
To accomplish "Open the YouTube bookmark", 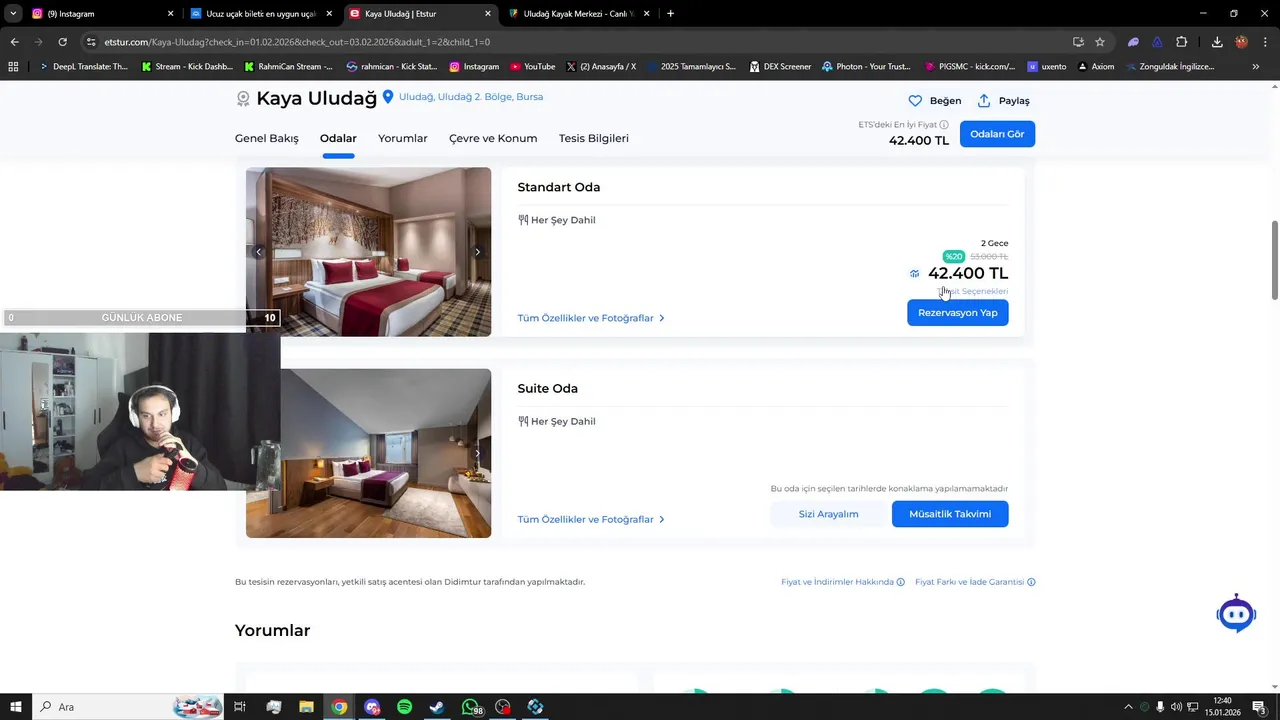I will 532,66.
